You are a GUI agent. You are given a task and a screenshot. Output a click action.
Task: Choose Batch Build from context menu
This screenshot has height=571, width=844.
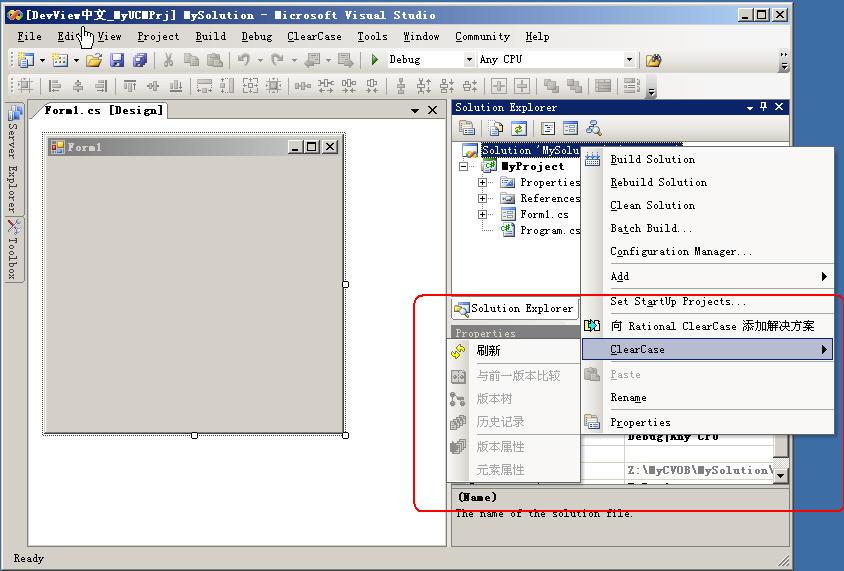pyautogui.click(x=708, y=229)
